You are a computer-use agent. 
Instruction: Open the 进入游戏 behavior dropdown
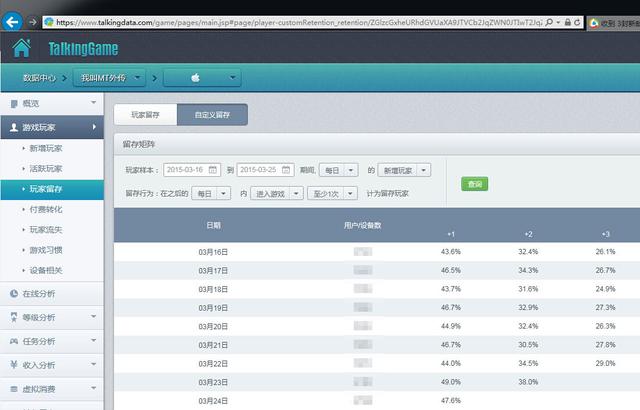pyautogui.click(x=277, y=193)
